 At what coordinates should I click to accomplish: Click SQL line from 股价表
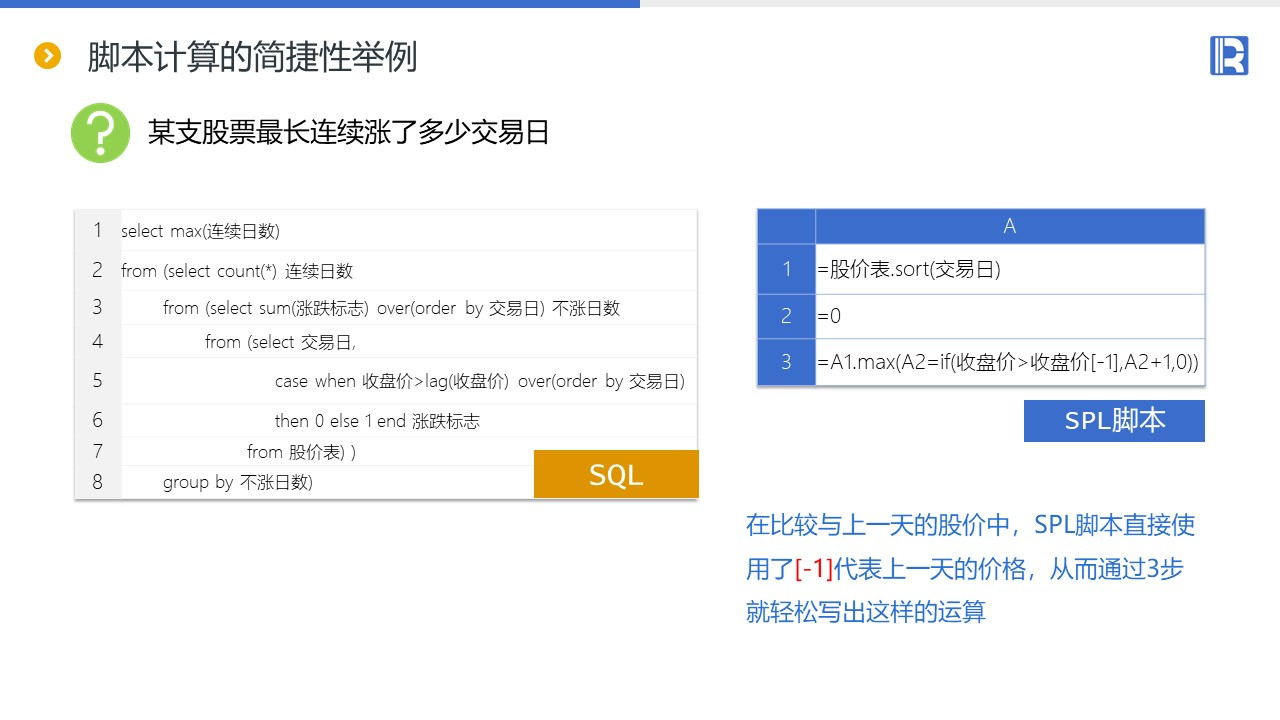(x=301, y=452)
